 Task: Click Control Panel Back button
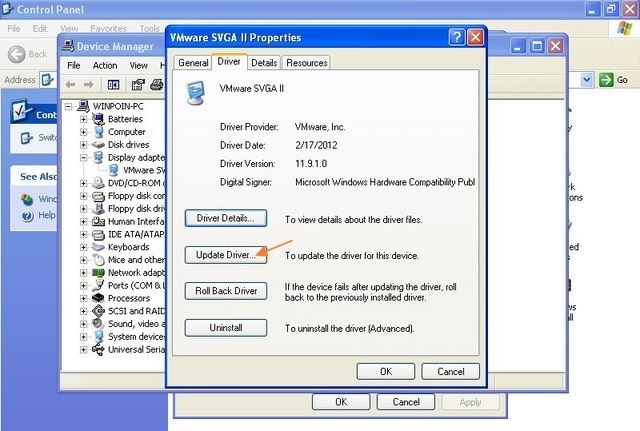27,54
